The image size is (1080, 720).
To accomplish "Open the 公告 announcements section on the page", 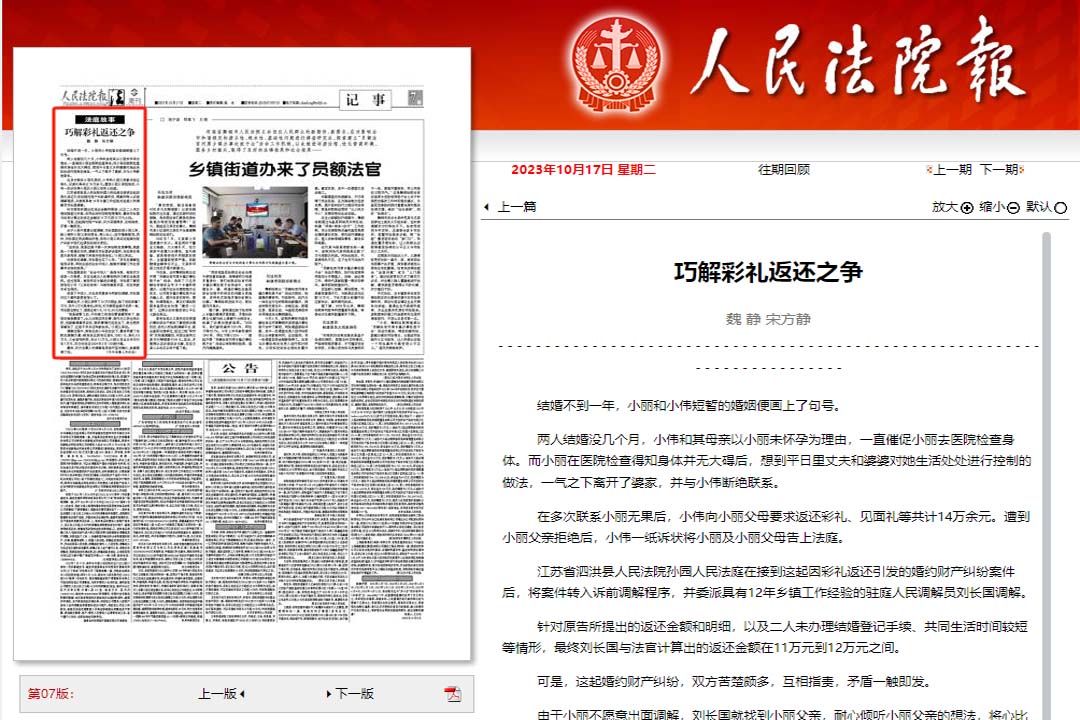I will click(240, 368).
